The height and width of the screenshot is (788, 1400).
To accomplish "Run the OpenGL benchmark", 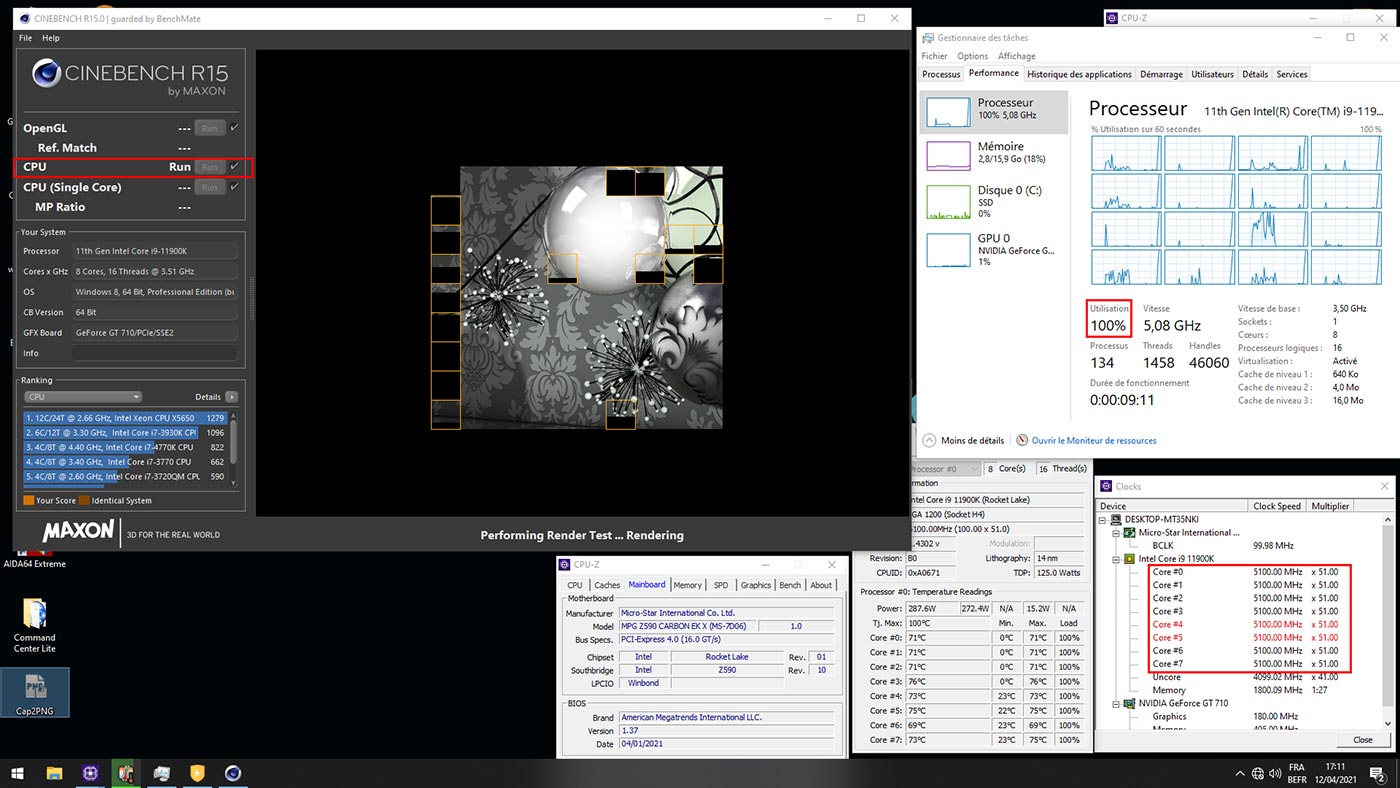I will [209, 128].
